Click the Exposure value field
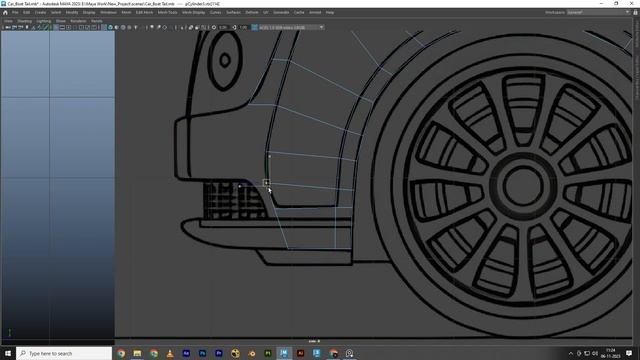Screen dimensions: 640x360 (223, 27)
